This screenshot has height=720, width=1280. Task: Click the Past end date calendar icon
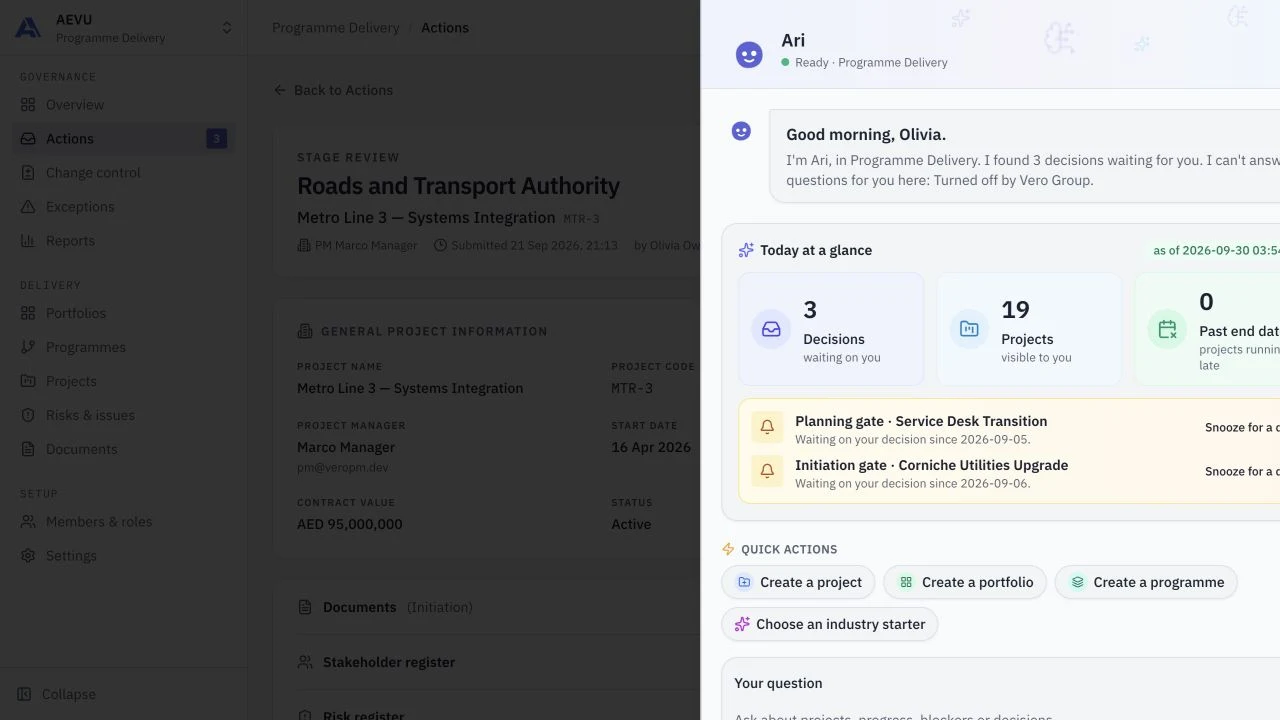1167,329
